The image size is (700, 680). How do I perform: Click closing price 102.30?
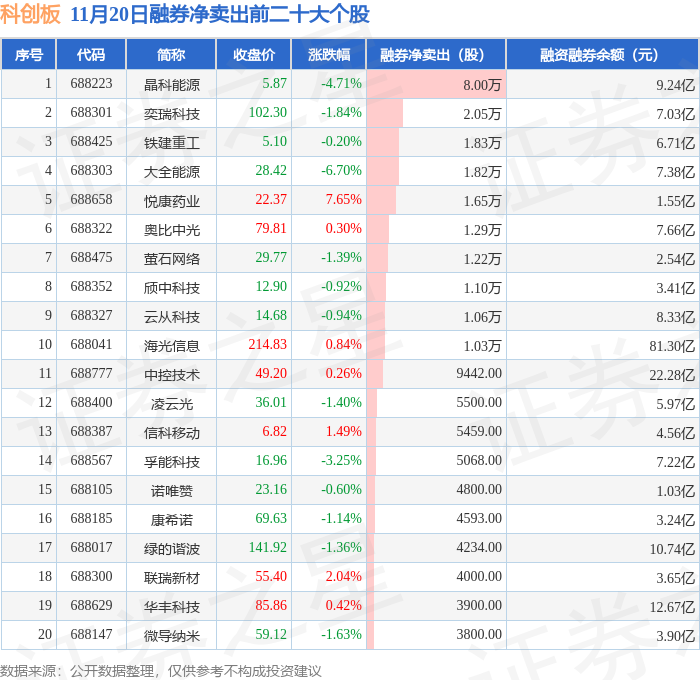[x=267, y=113]
